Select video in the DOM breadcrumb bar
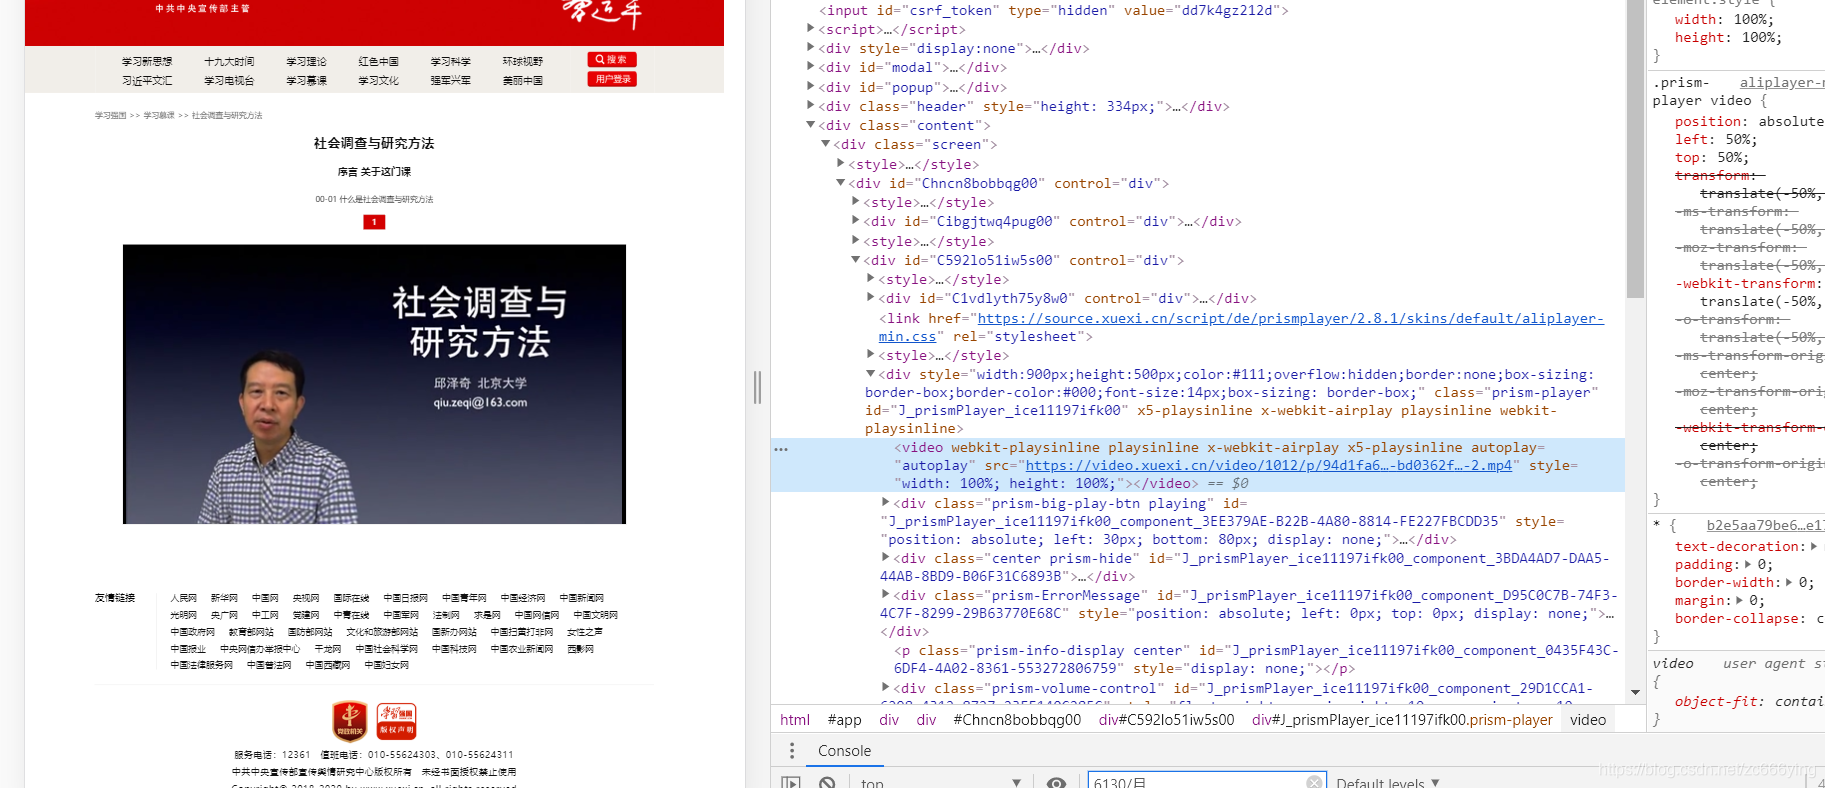 pos(1588,720)
